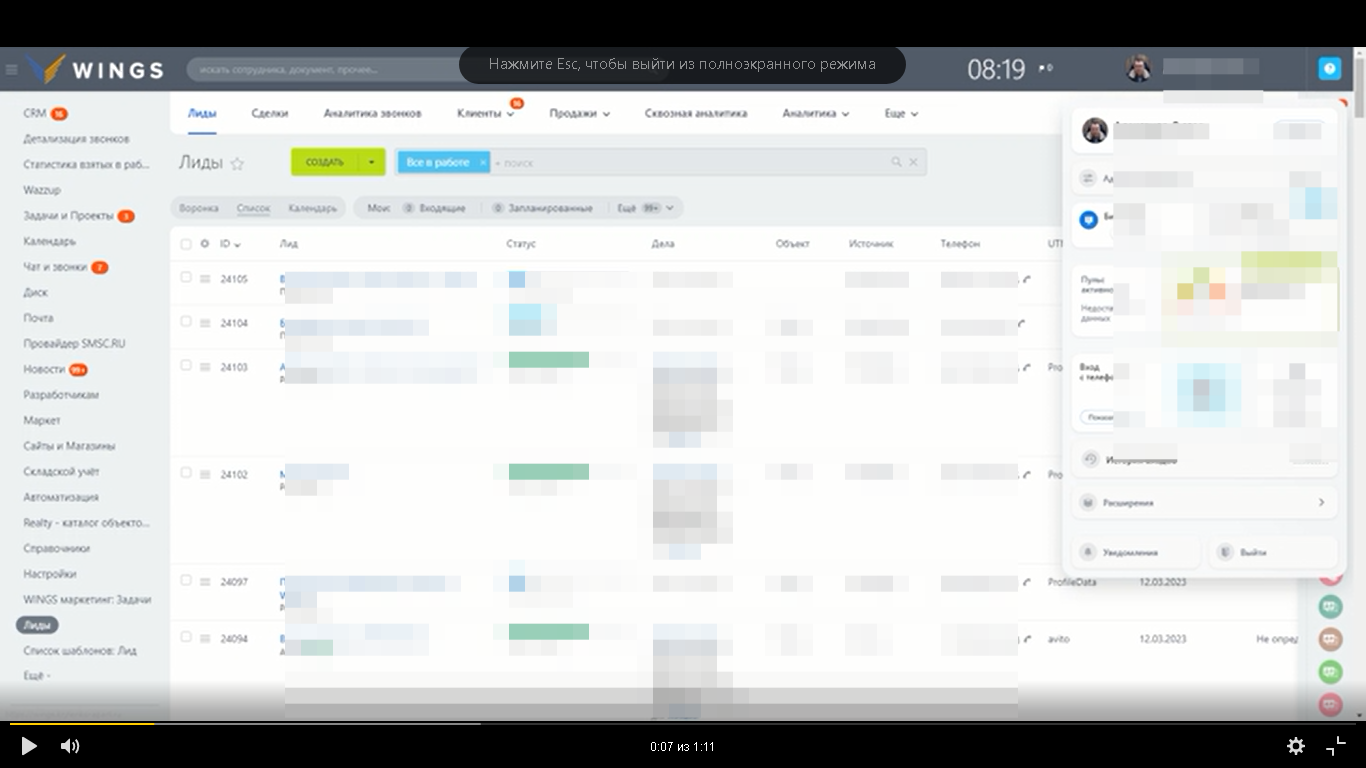
Task: Open 'Задачи и Проекты' in the left sidebar
Action: pos(69,216)
